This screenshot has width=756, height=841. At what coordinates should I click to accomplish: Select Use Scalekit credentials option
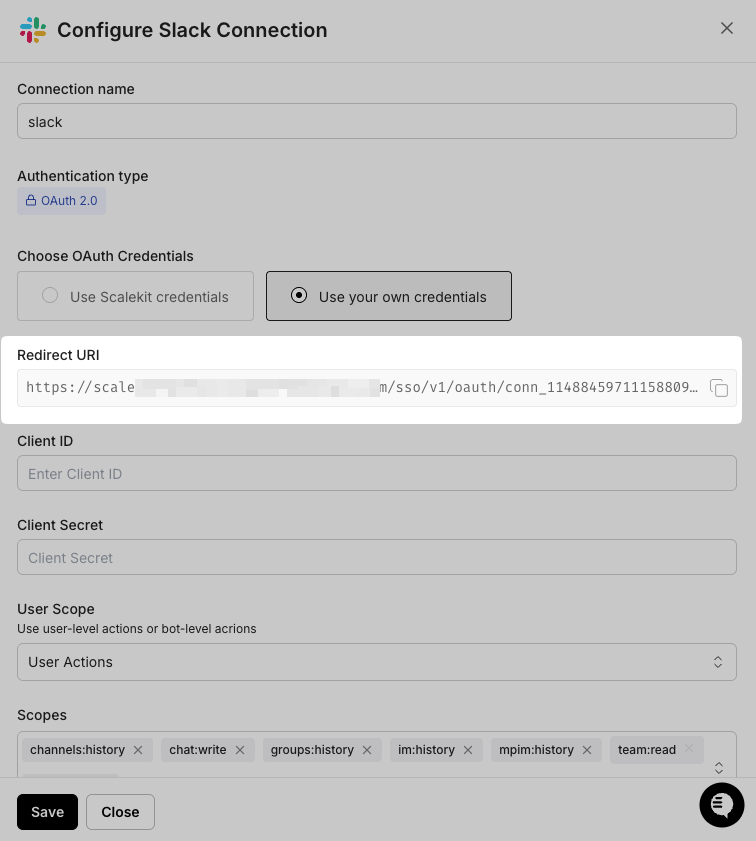(135, 296)
